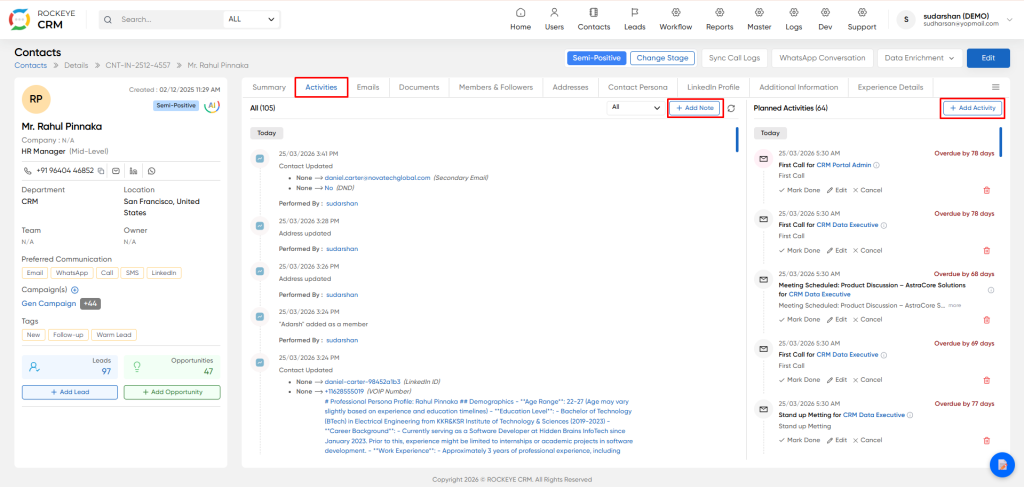Open Dev section in top navigation
Screen dimensions: 1024x487
point(825,19)
